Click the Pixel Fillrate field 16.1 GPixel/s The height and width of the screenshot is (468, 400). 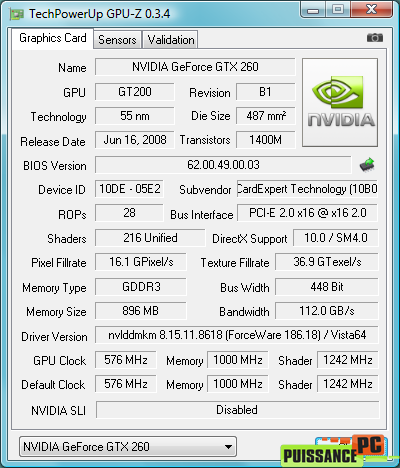point(141,262)
